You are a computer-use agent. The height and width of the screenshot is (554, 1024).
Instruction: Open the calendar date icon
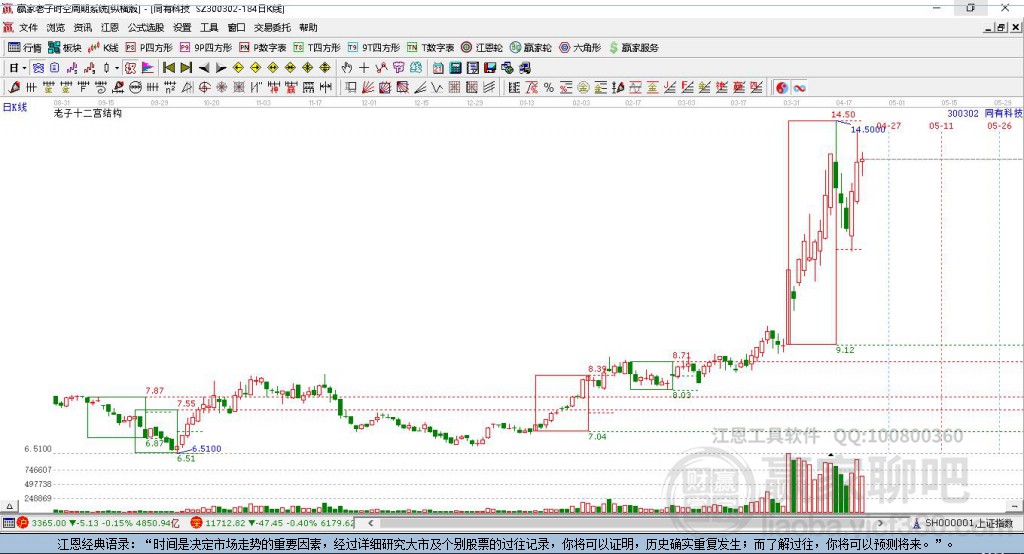[x=438, y=68]
